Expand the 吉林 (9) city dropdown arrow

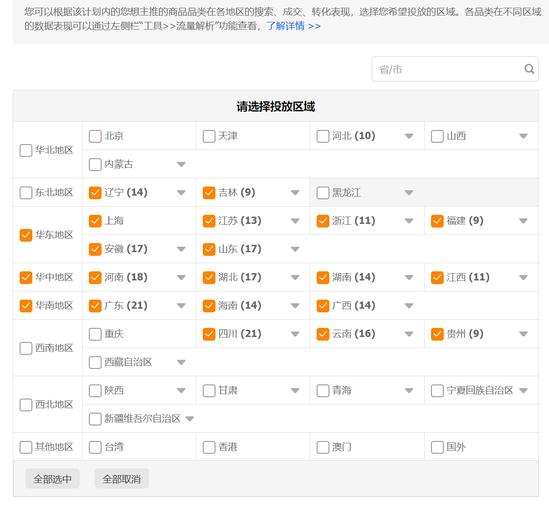coord(295,193)
